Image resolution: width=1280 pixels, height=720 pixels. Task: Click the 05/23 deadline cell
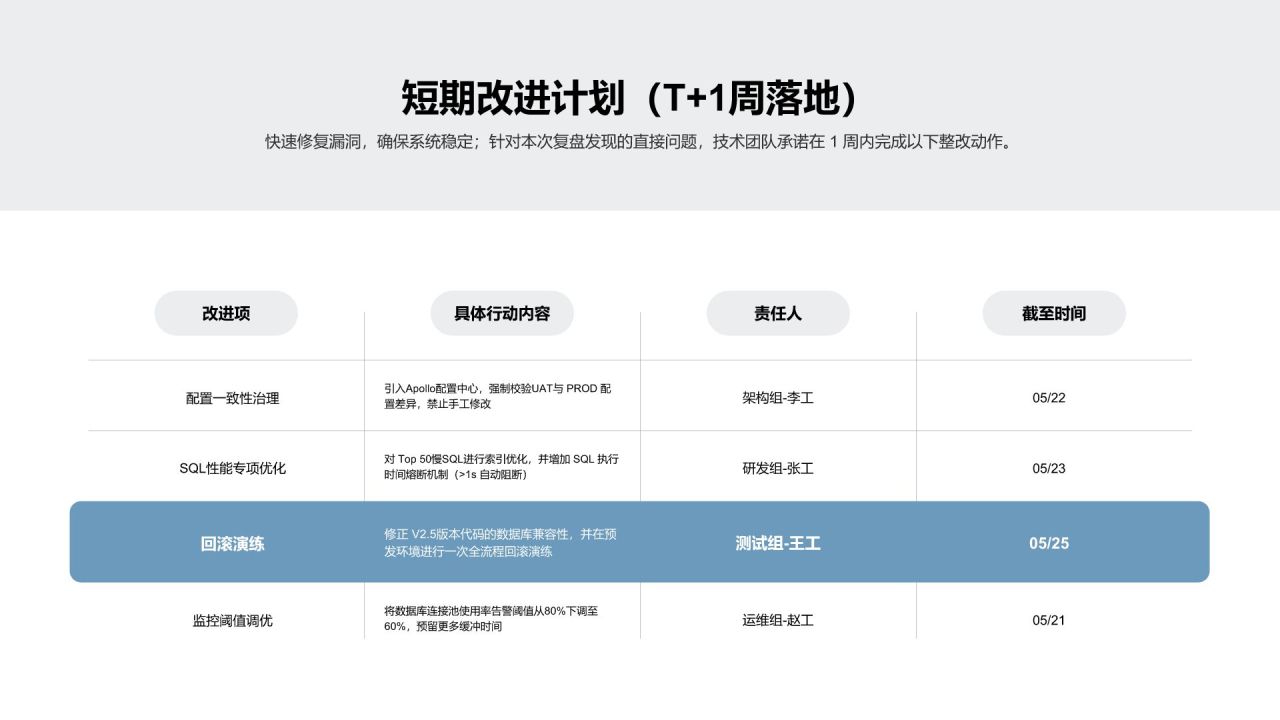pyautogui.click(x=1049, y=468)
